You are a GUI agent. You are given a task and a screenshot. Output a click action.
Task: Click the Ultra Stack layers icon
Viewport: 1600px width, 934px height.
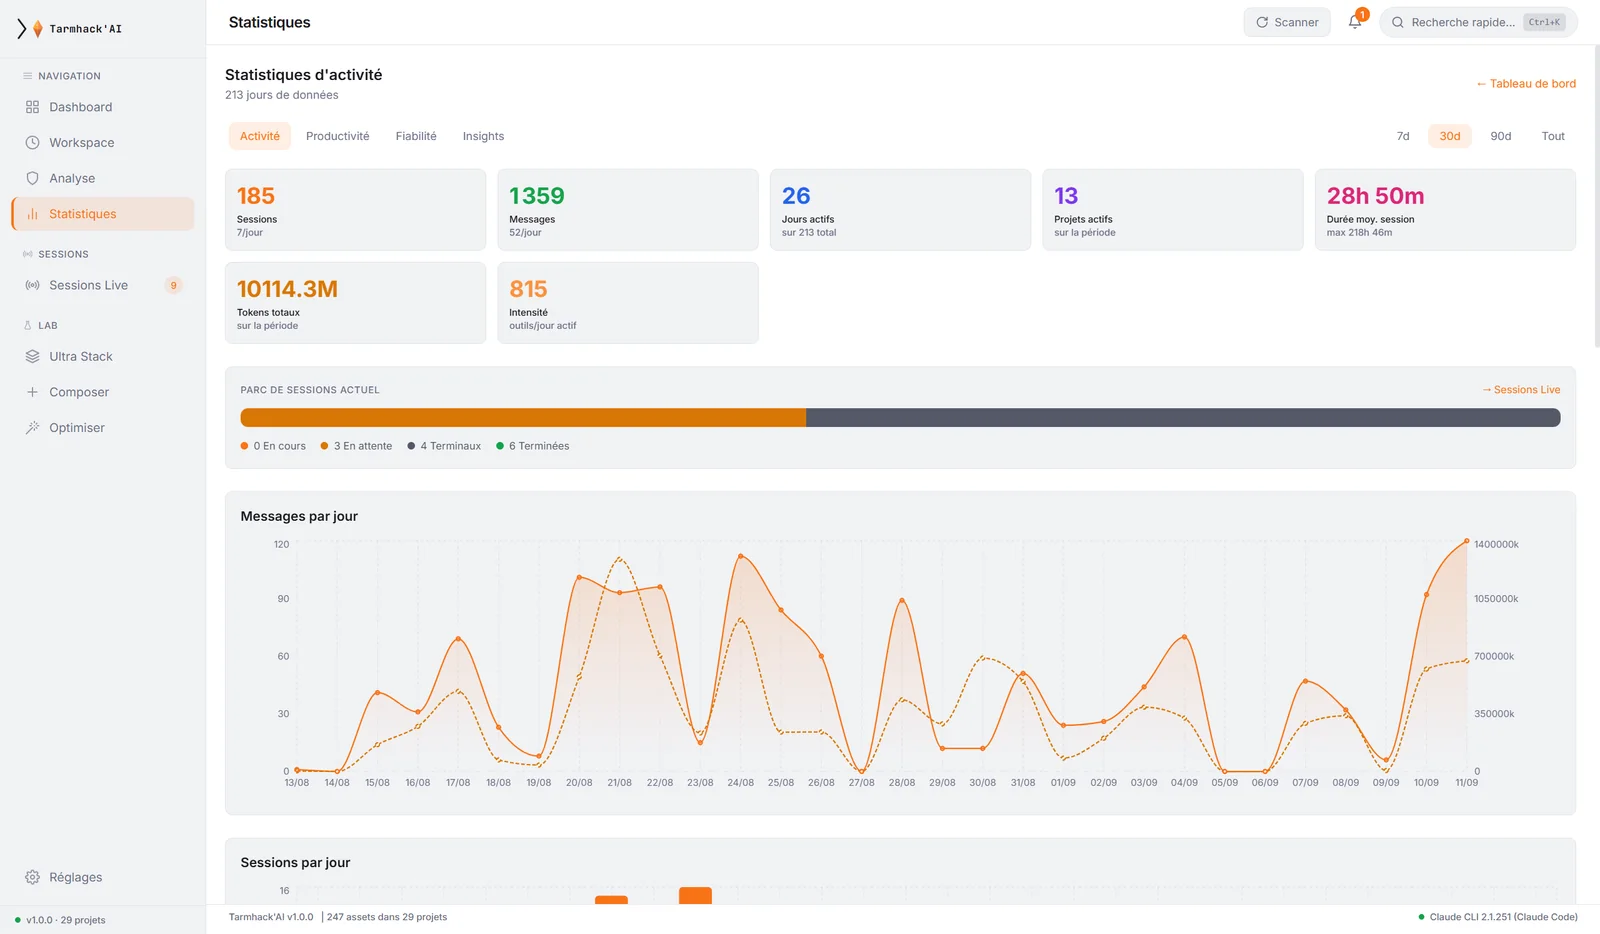tap(32, 356)
